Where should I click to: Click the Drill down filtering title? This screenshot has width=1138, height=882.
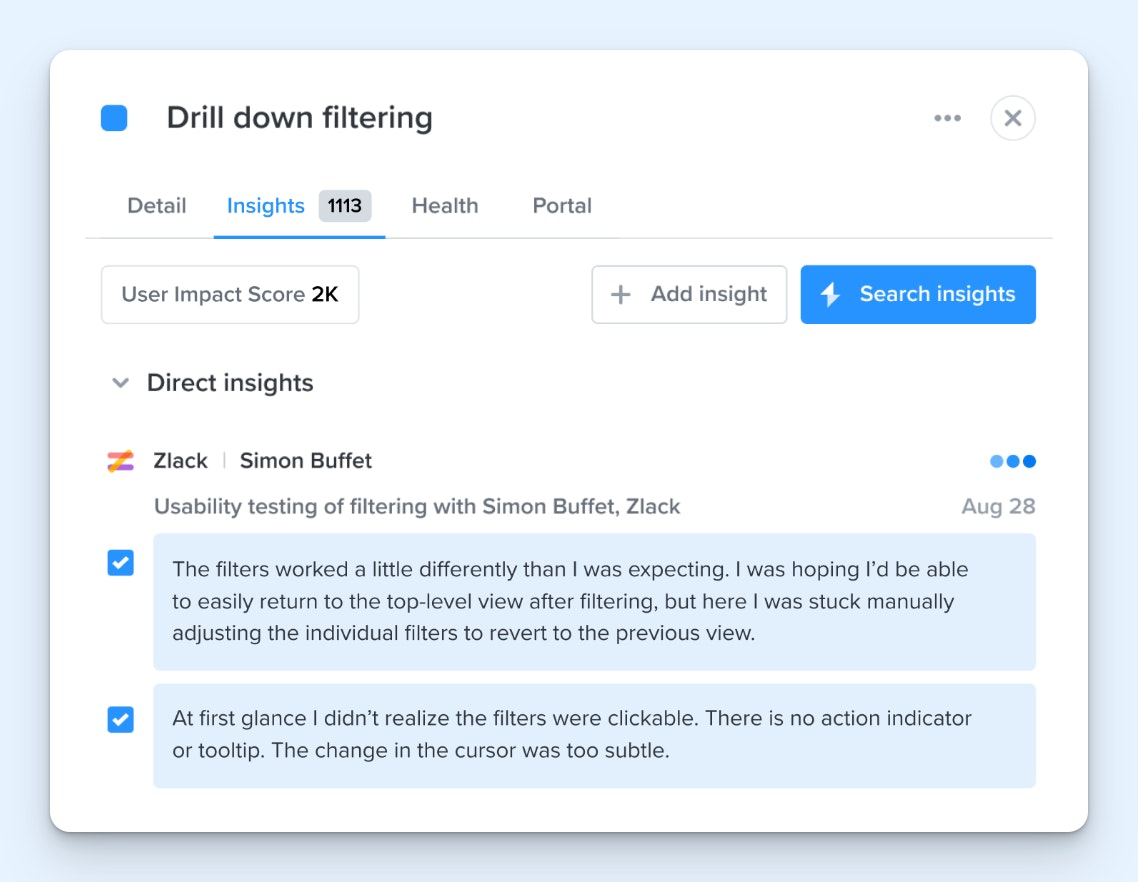pos(299,118)
